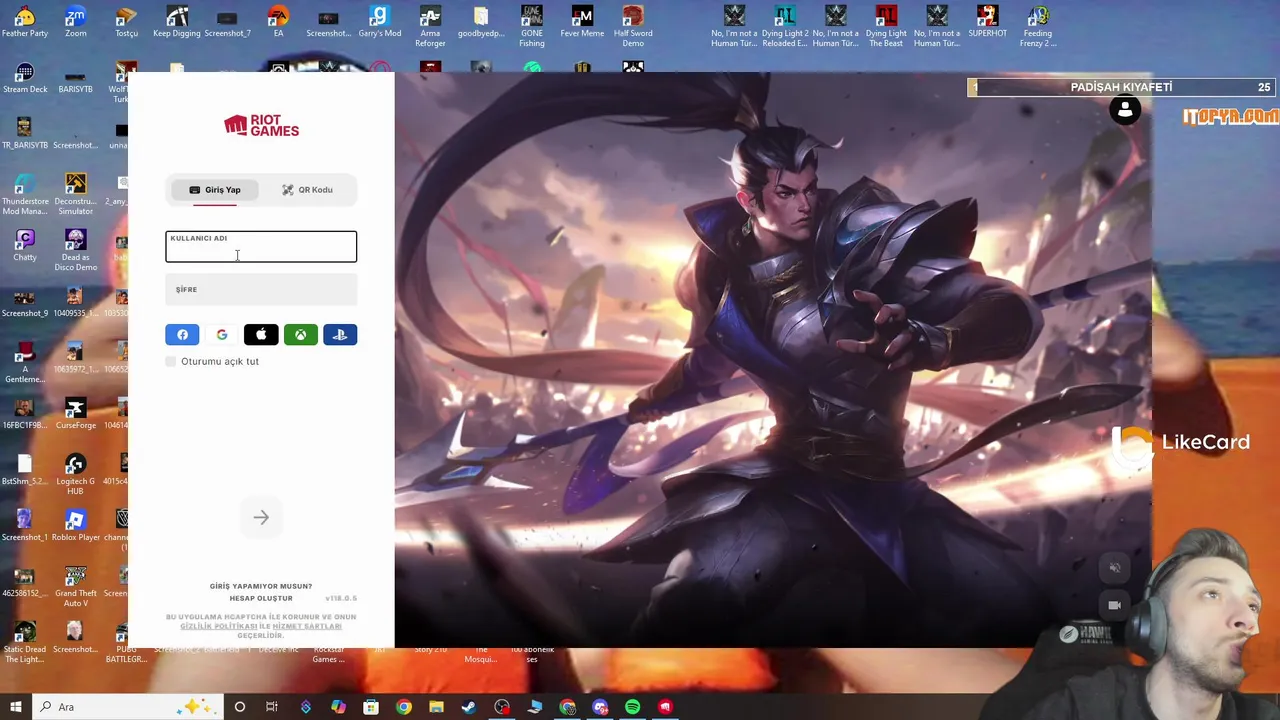Open the Garry's Mod desktop shortcut
This screenshot has height=720, width=1280.
[x=379, y=23]
